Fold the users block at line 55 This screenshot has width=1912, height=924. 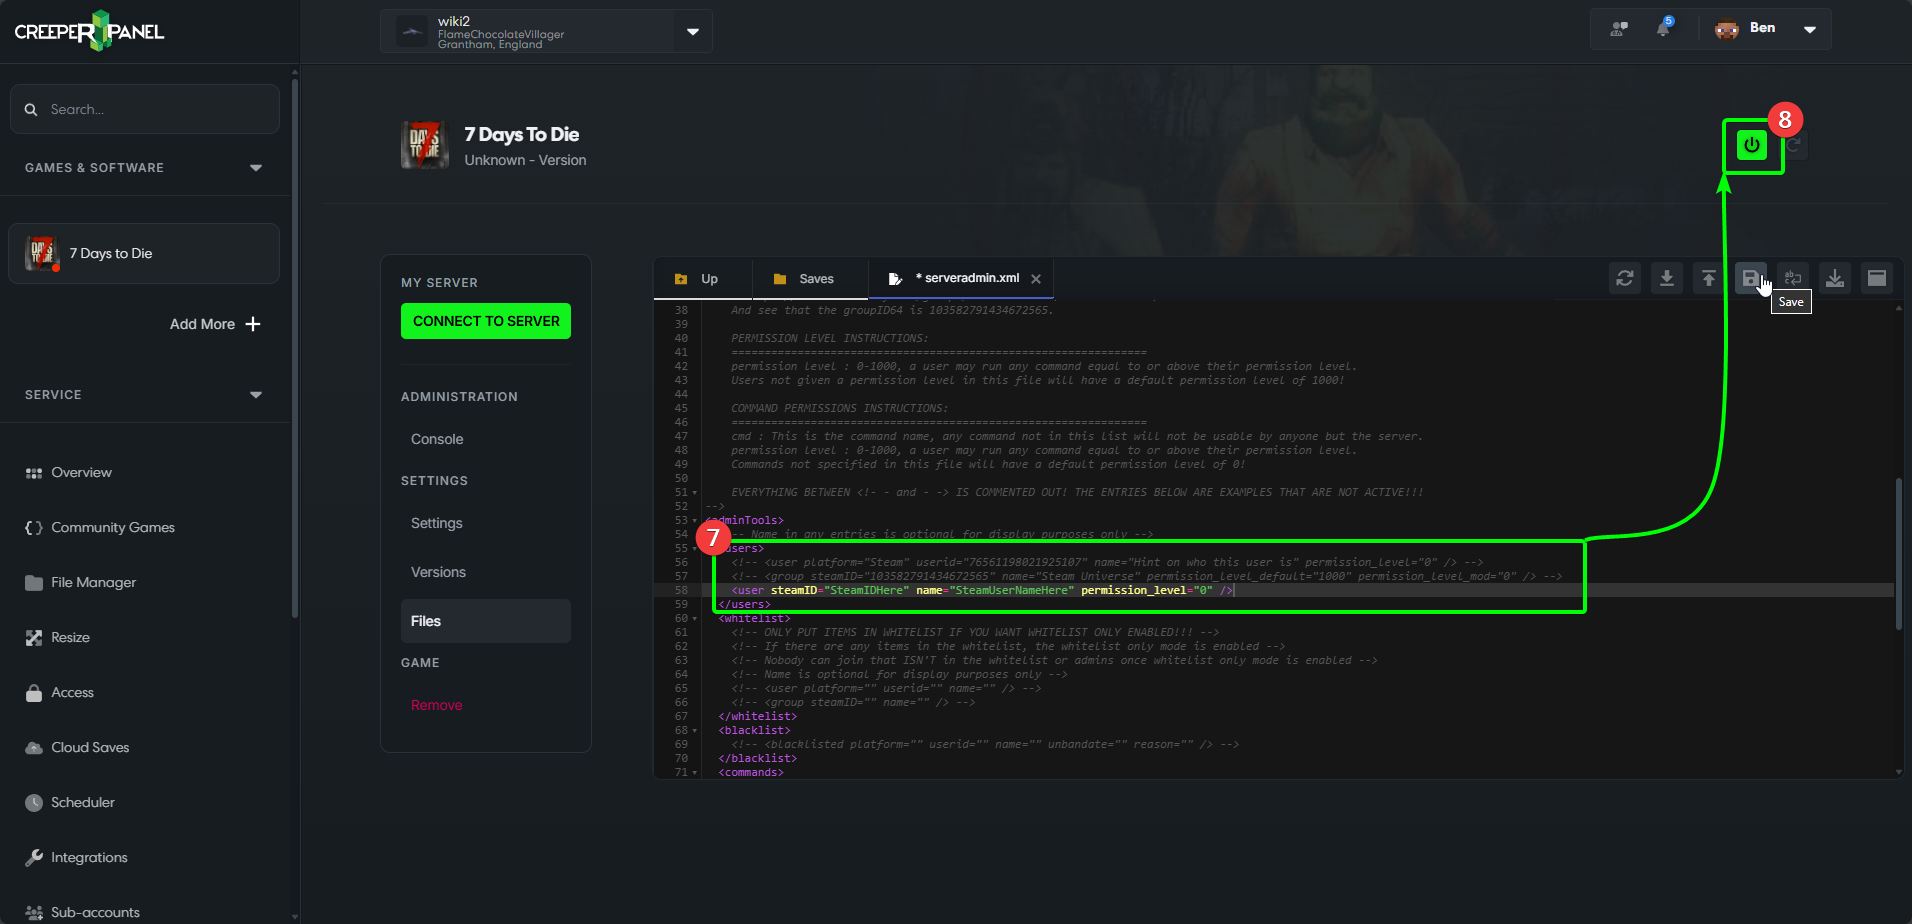[x=694, y=549]
